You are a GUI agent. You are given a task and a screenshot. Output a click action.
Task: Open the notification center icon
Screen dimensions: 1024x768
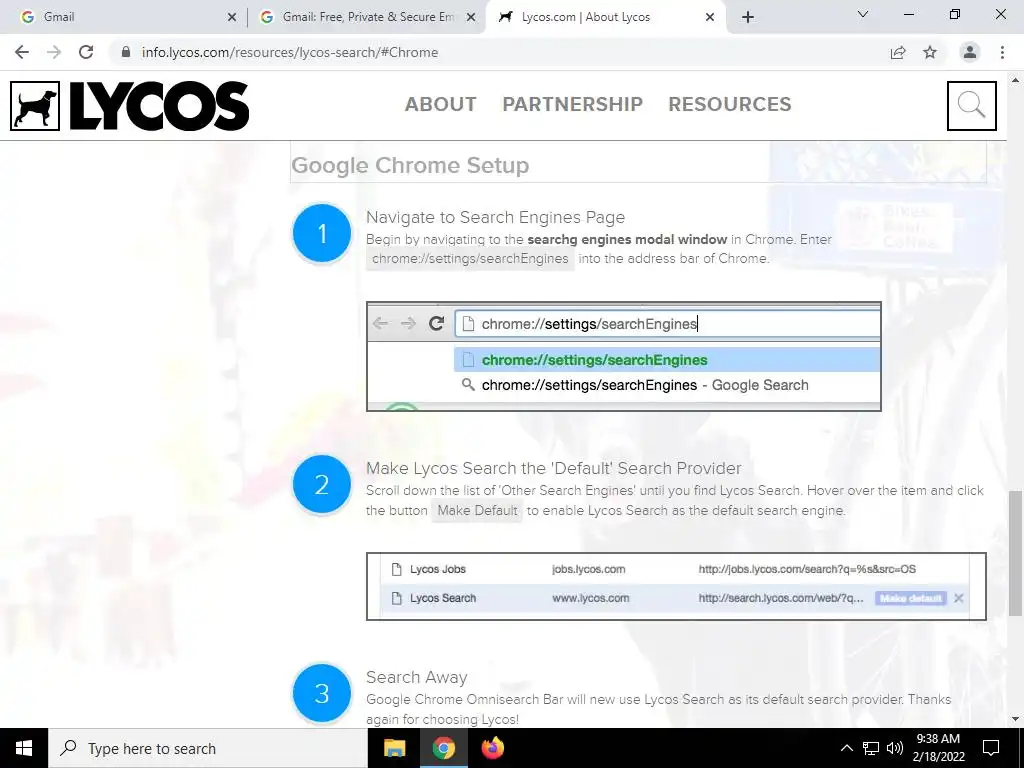pos(991,748)
